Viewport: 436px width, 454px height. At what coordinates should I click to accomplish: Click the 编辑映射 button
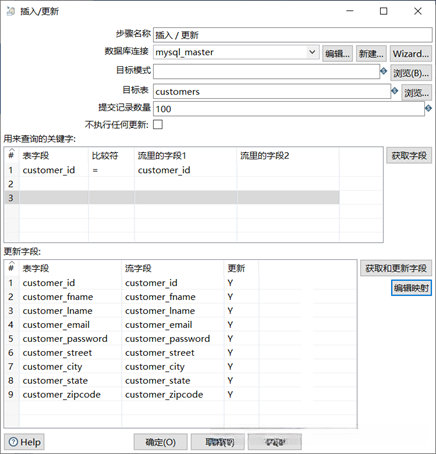(411, 288)
